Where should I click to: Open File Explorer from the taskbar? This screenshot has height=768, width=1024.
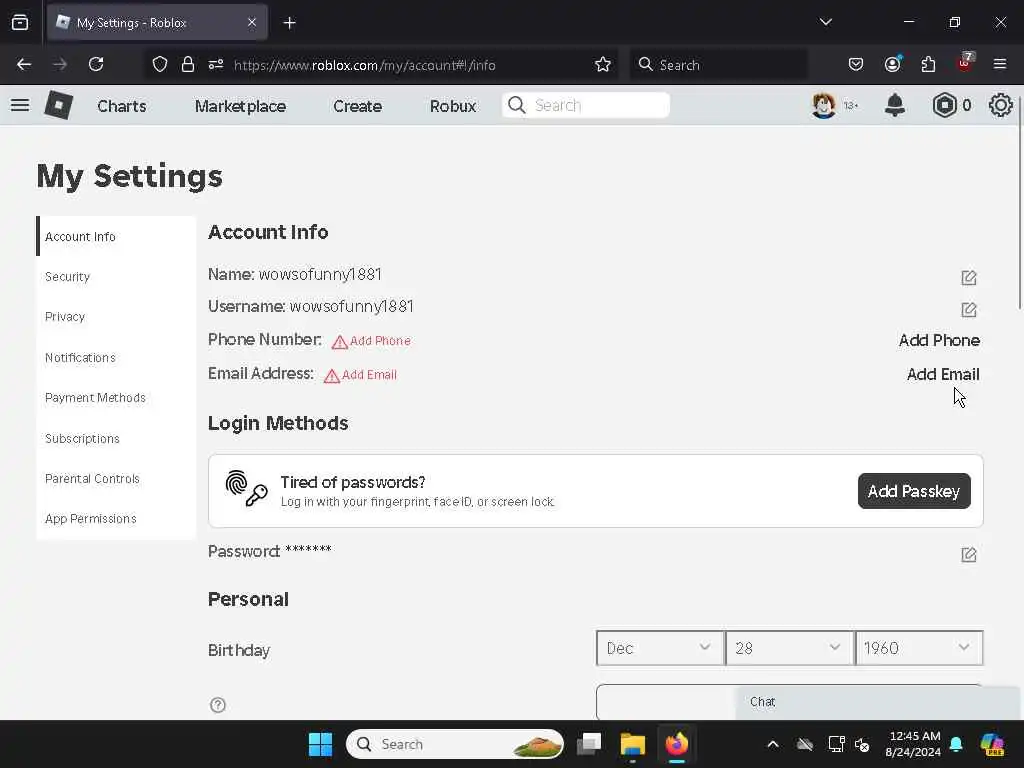(x=632, y=744)
